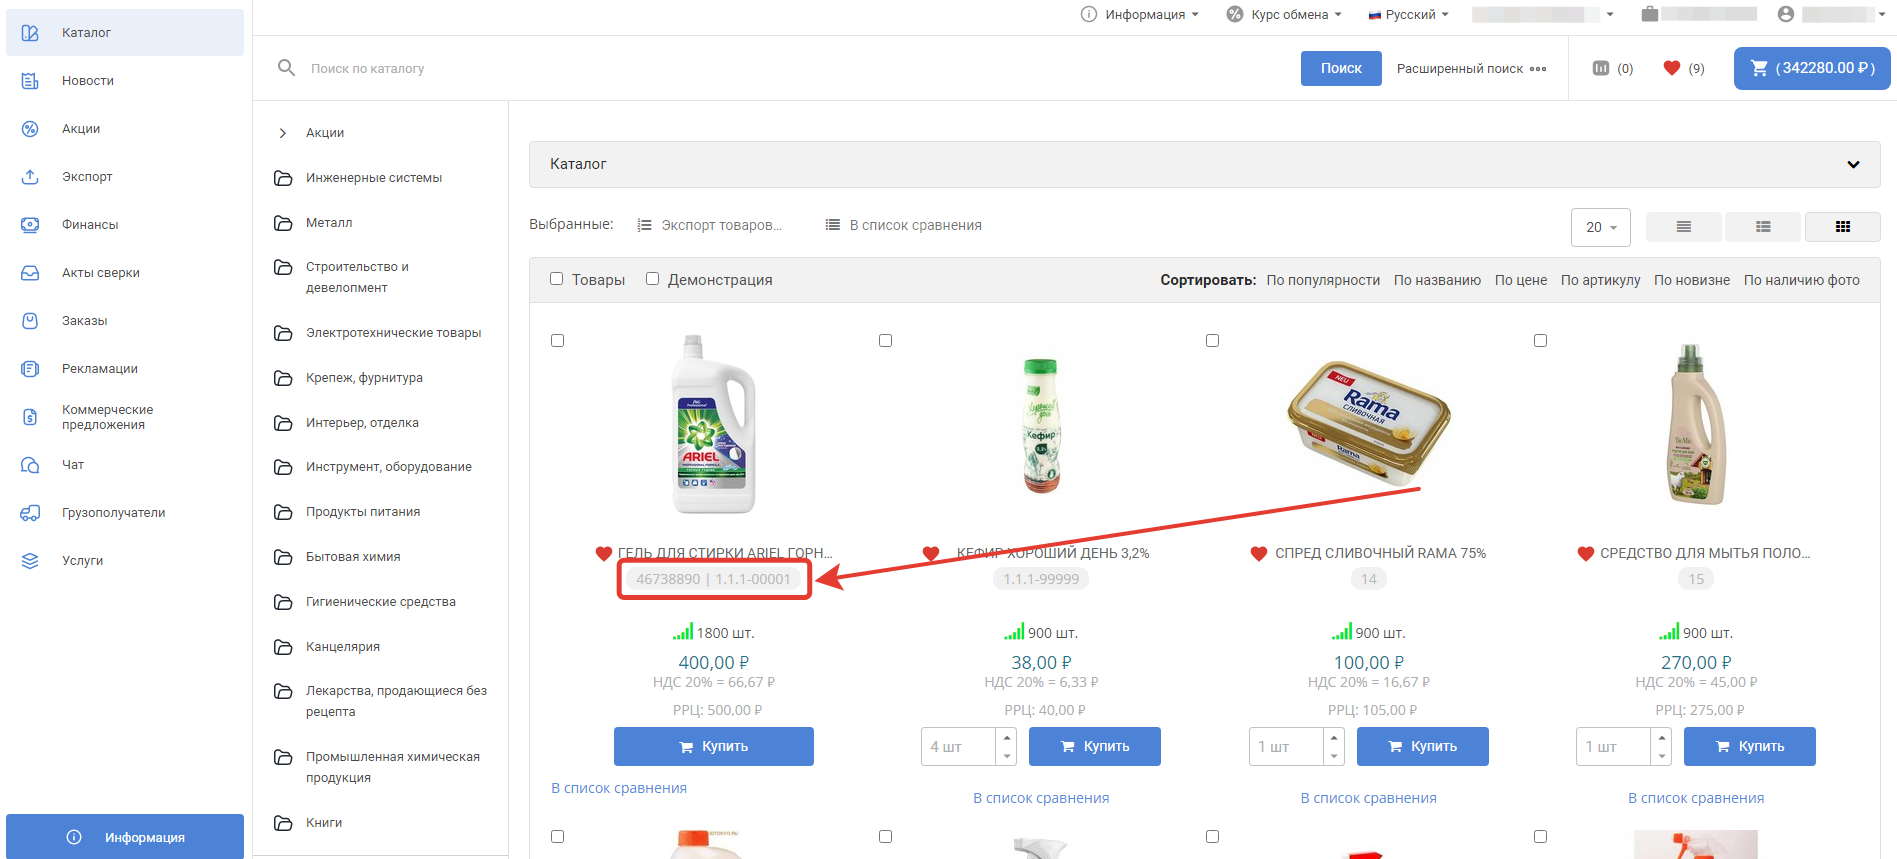Sort products by По цене
Screen dimensions: 1897x859
tap(1520, 280)
